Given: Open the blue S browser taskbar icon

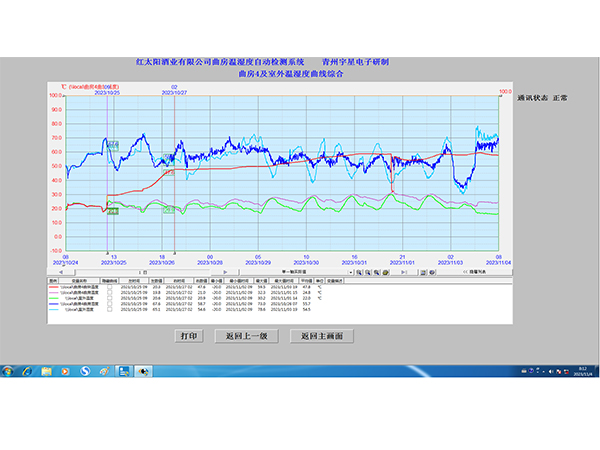Looking at the screenshot, I should point(85,370).
